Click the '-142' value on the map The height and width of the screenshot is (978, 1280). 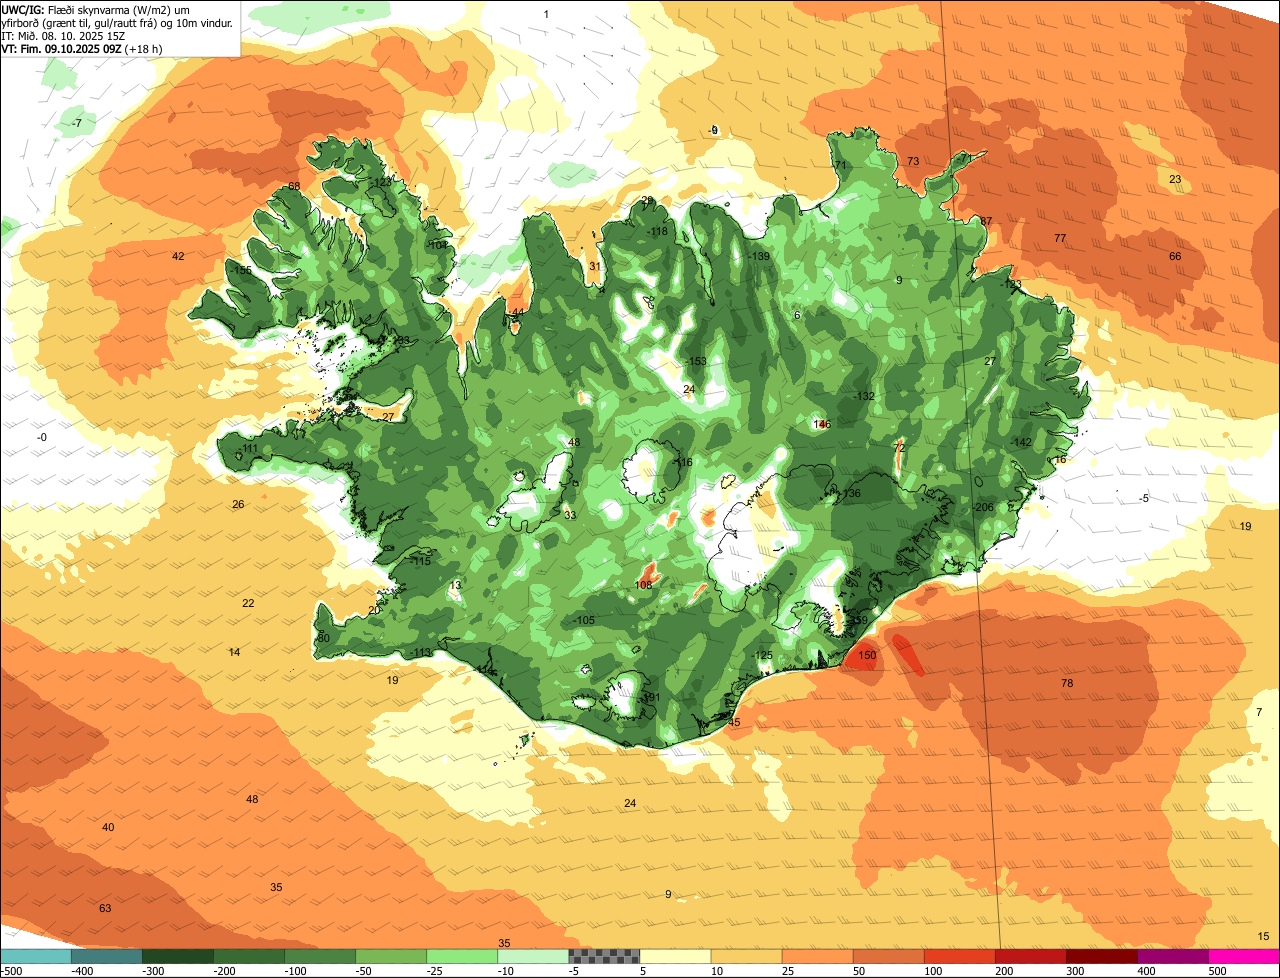(x=1021, y=442)
